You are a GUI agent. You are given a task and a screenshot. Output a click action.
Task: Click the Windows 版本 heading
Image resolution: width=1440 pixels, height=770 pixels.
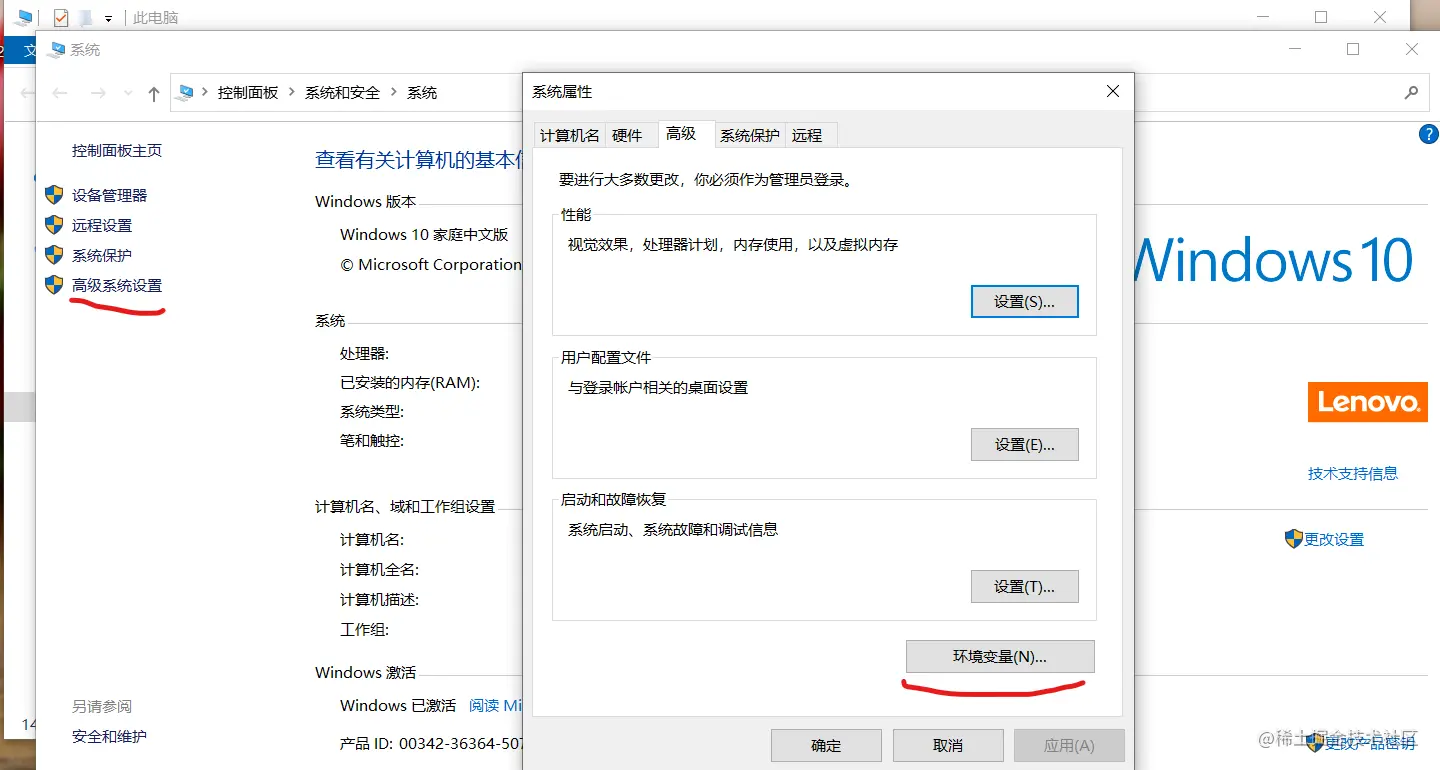(x=365, y=202)
